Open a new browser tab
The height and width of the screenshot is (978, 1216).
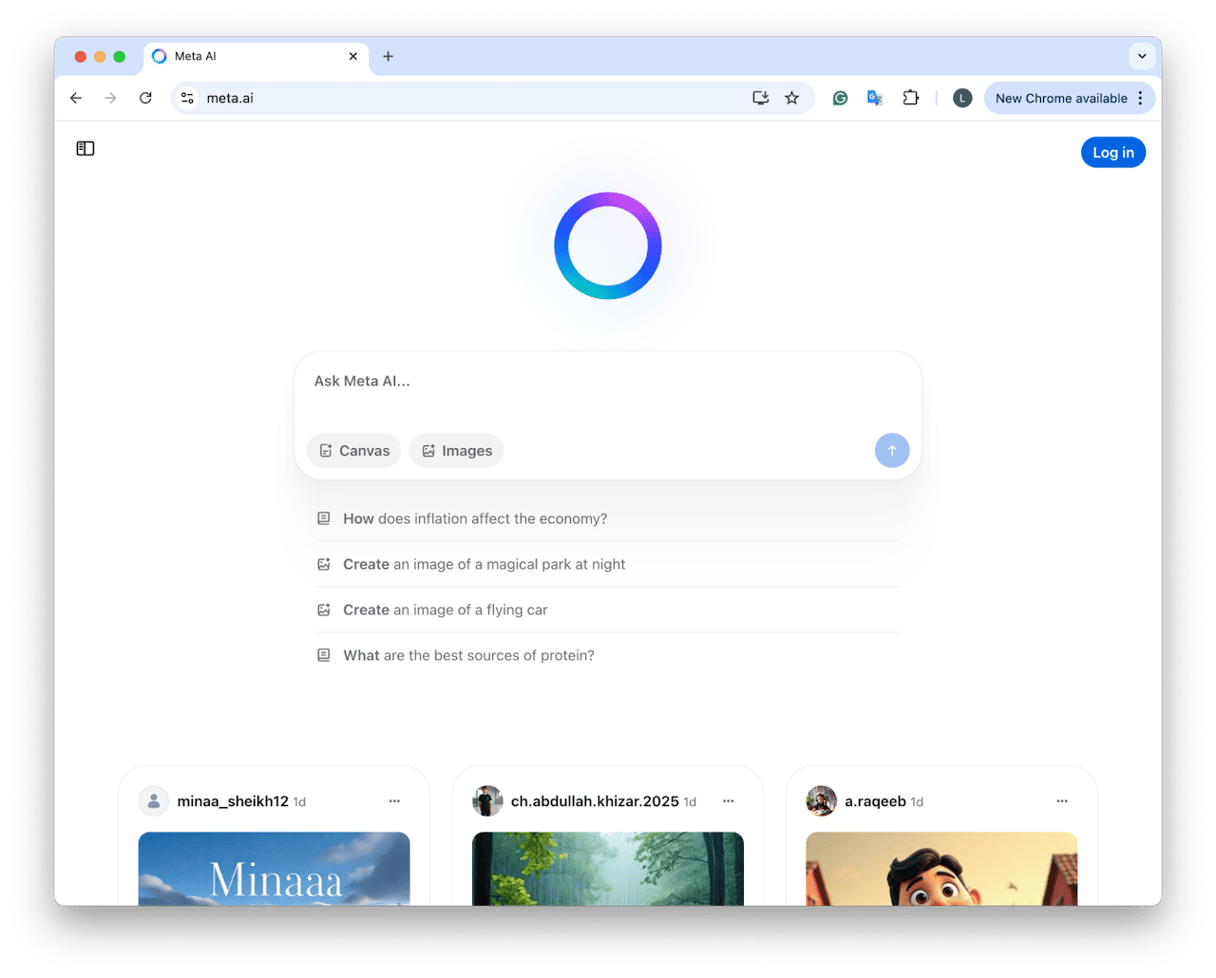point(388,56)
